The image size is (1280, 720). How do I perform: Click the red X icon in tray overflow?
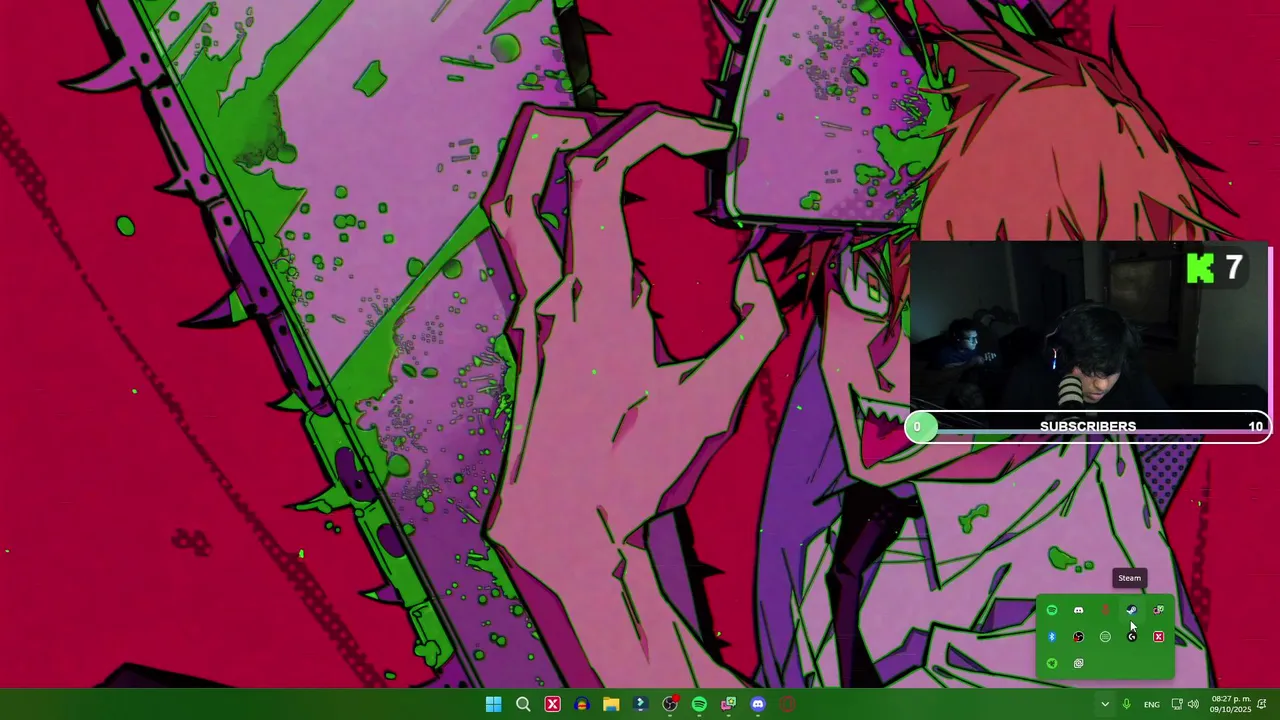click(x=1158, y=637)
